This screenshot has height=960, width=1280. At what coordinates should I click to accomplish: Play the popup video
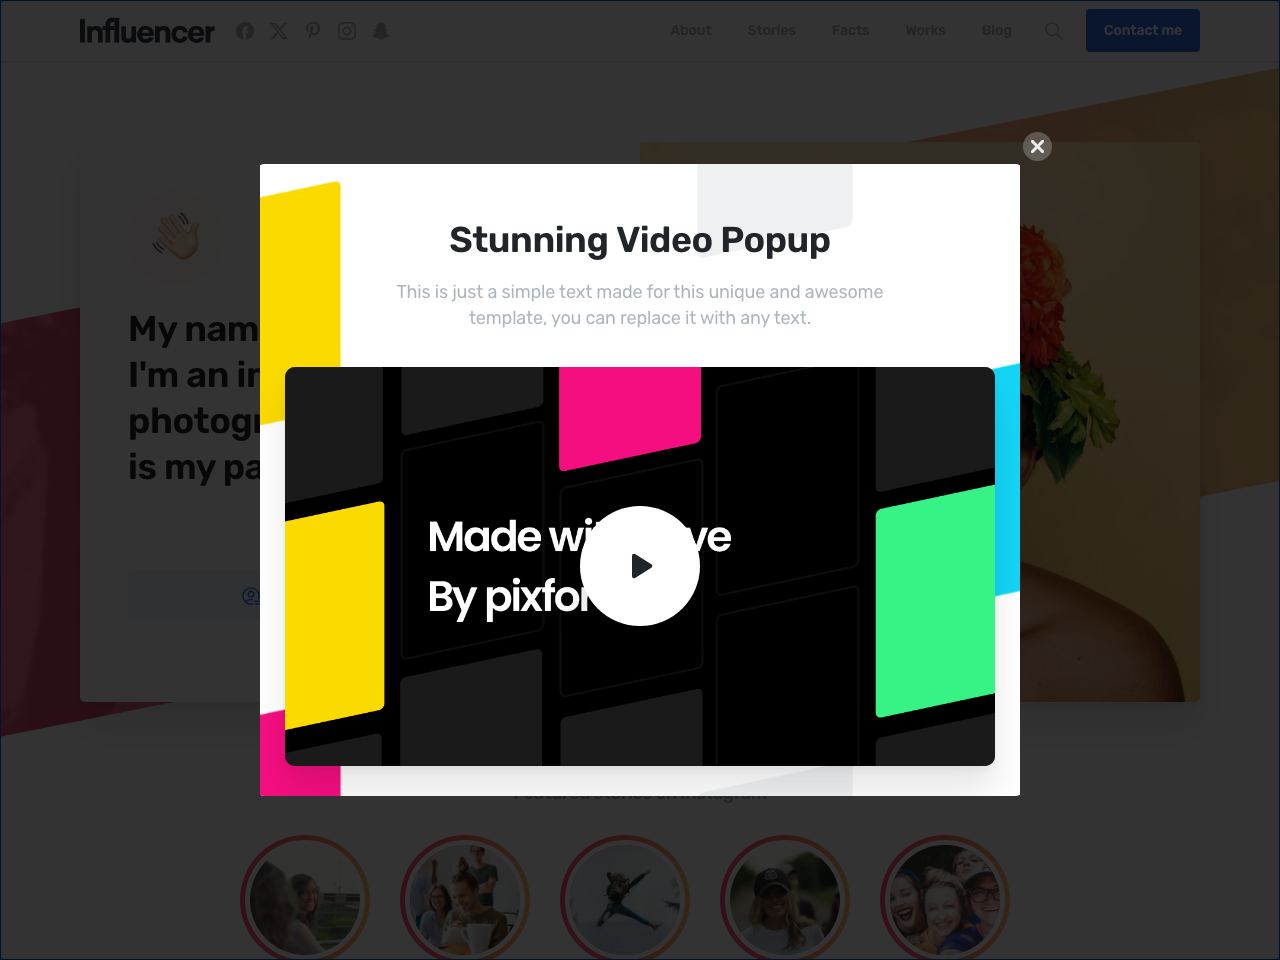click(640, 566)
